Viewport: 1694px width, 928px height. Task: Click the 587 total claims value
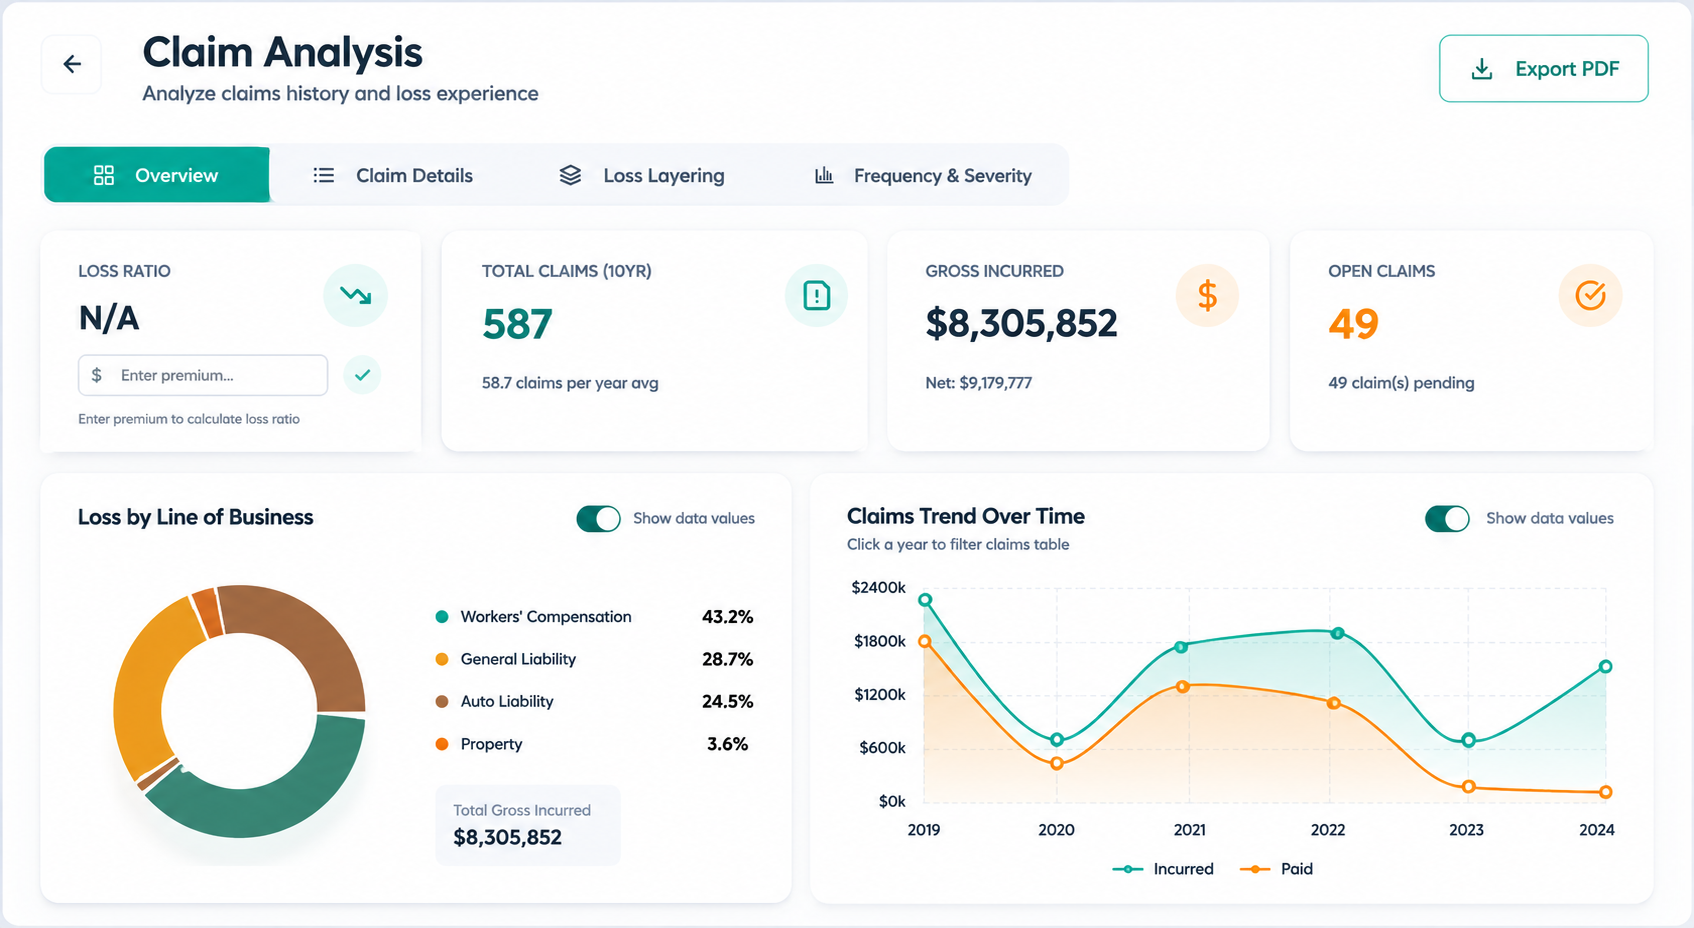[x=517, y=324]
